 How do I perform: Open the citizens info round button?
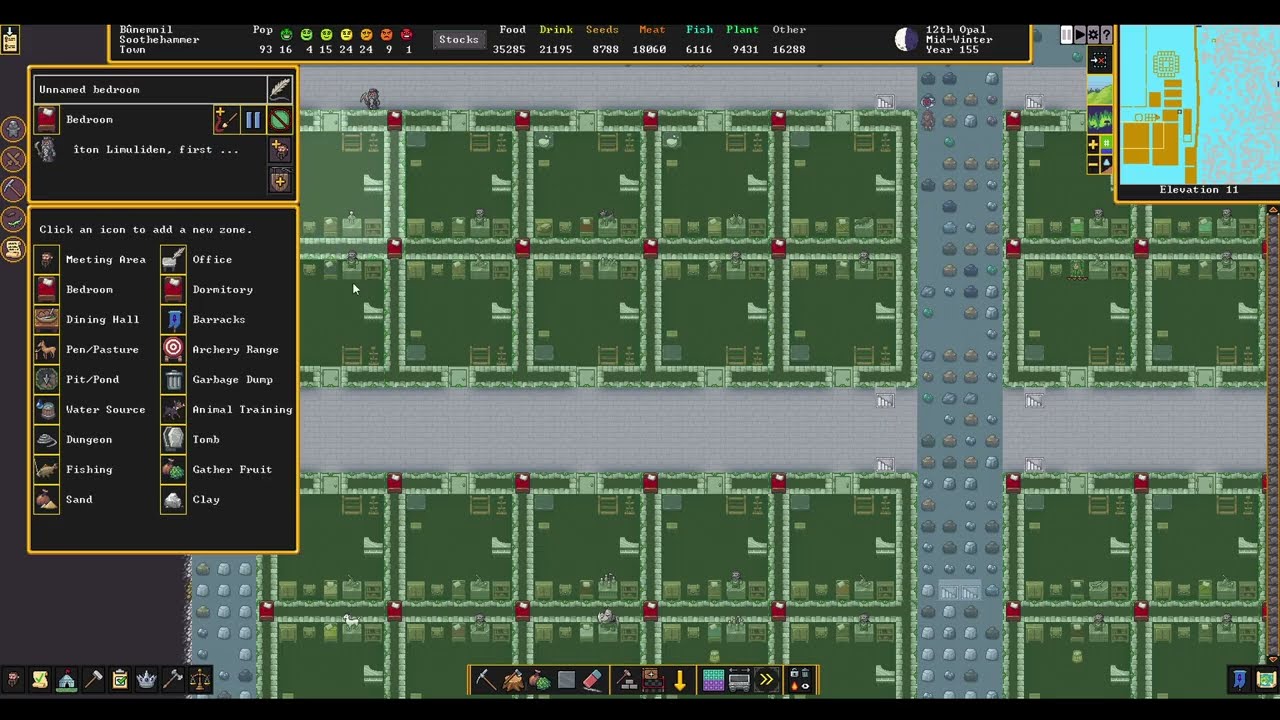coord(13,129)
